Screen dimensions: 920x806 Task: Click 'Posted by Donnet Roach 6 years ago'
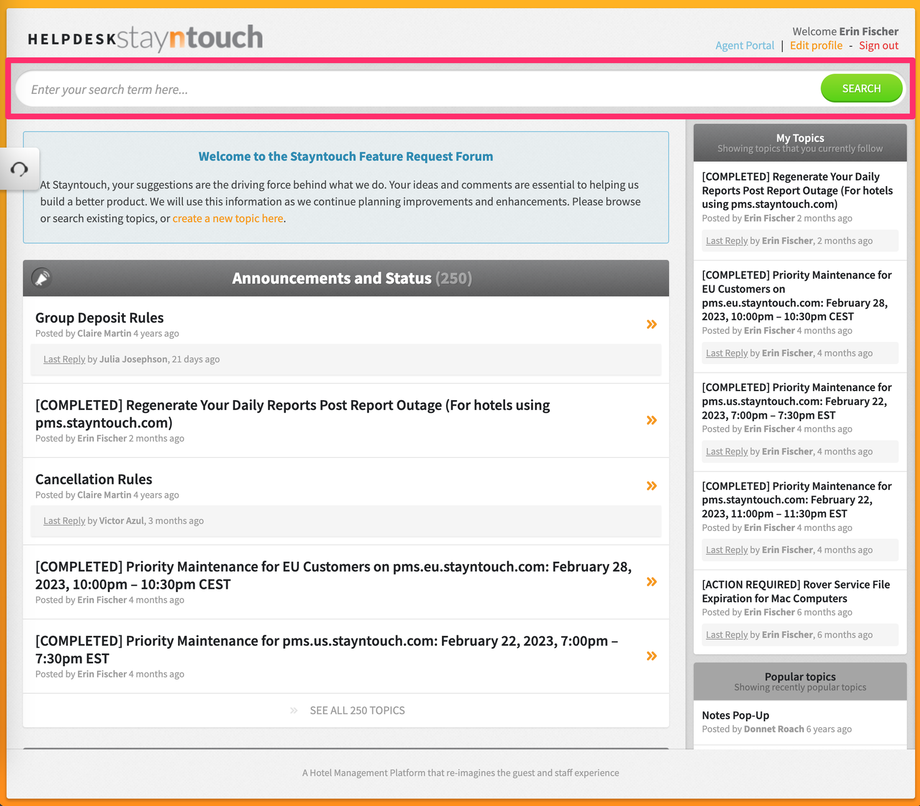pyautogui.click(x=776, y=729)
